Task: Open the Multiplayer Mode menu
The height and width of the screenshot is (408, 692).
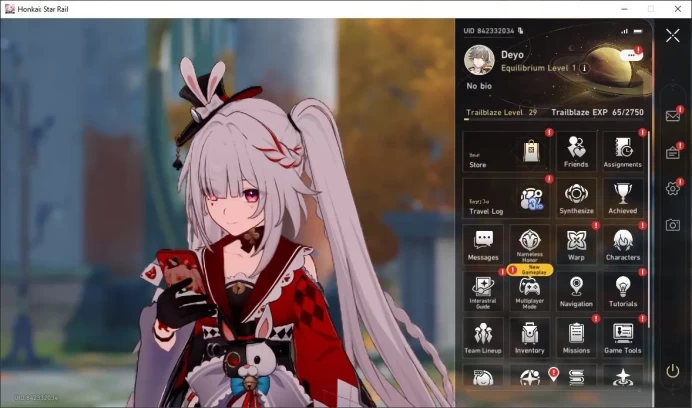Action: 530,291
